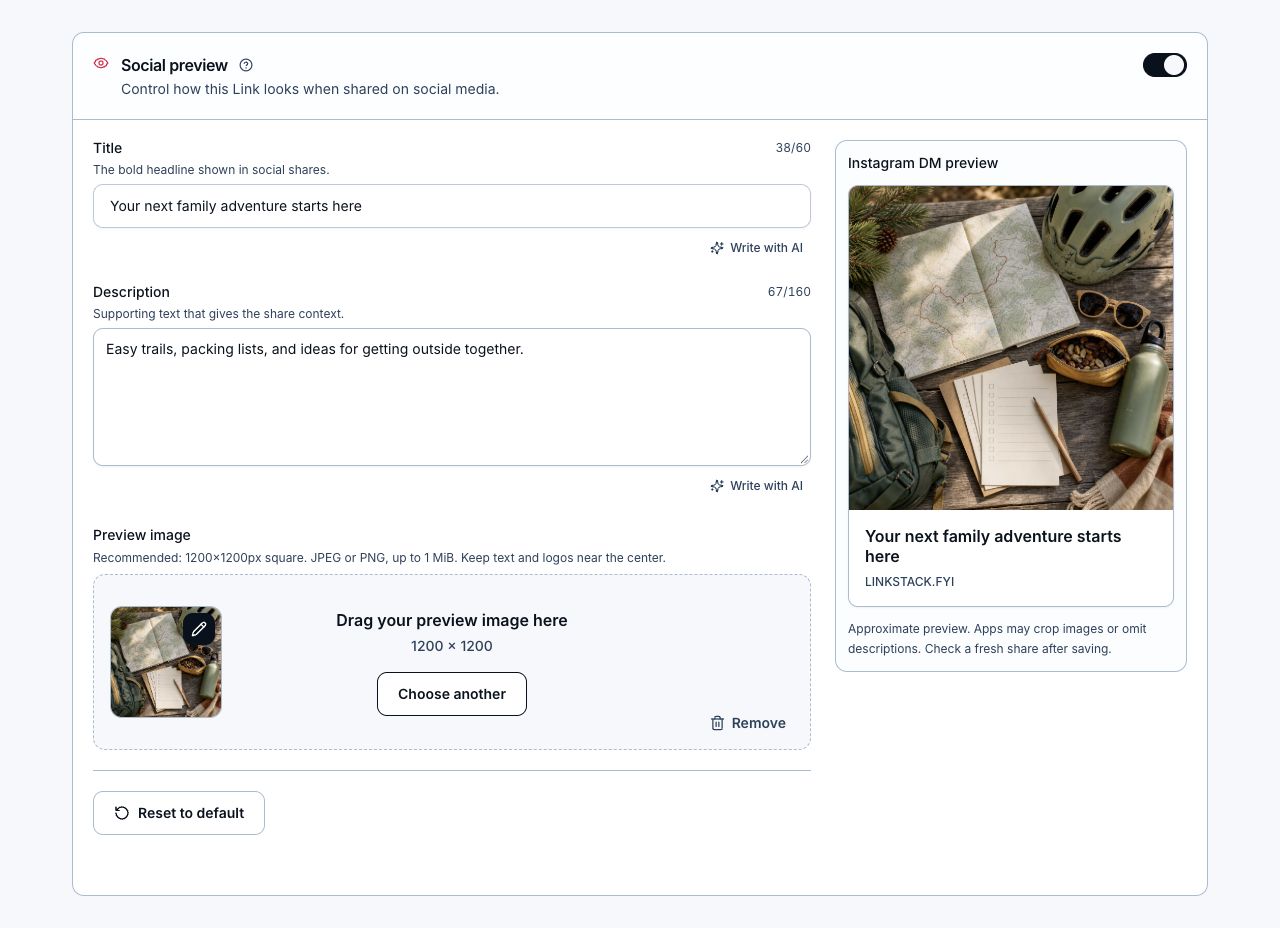Click the Title field label
Screen dimensions: 1280x928
tap(107, 148)
